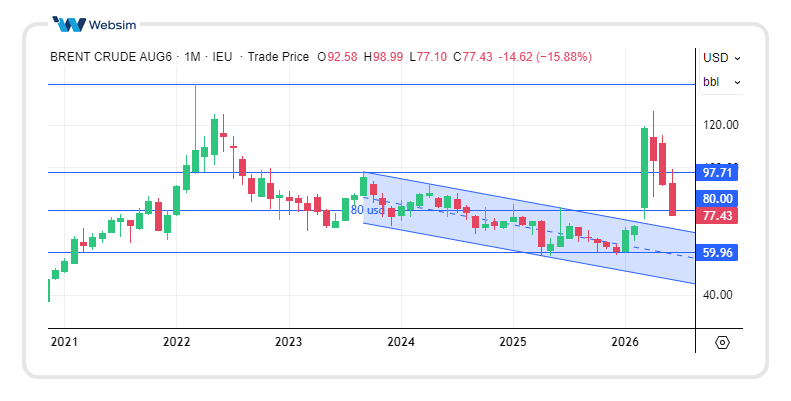Viewport: 791px width, 401px height.
Task: Click the Websim brand name text
Action: point(112,25)
